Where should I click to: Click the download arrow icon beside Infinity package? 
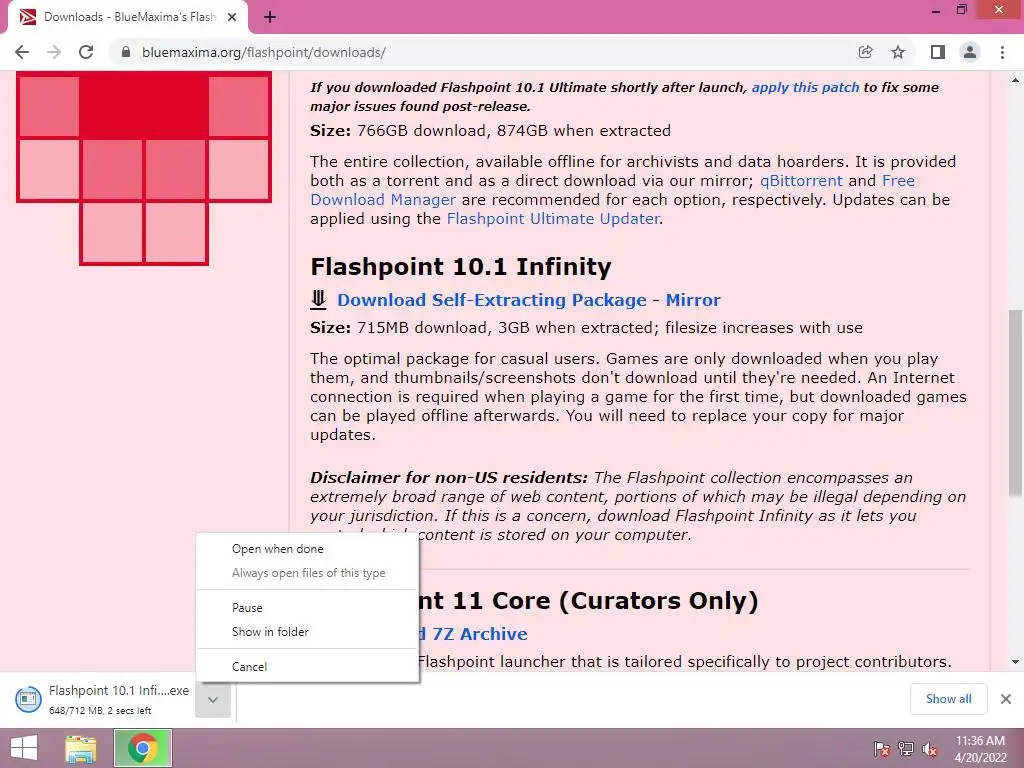[318, 300]
